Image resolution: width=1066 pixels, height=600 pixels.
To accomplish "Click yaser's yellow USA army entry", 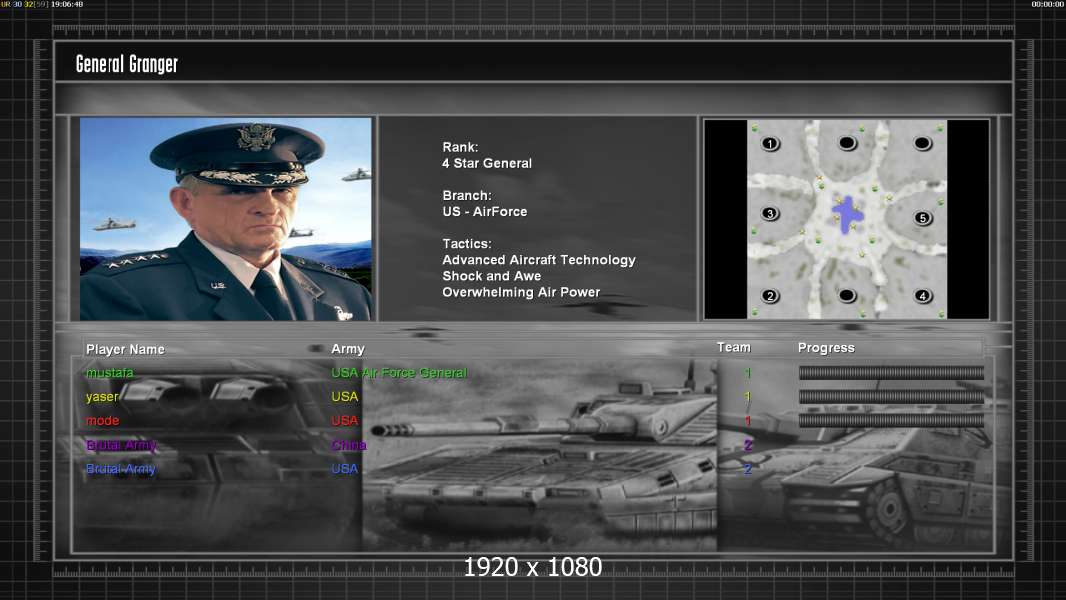I will tap(345, 396).
